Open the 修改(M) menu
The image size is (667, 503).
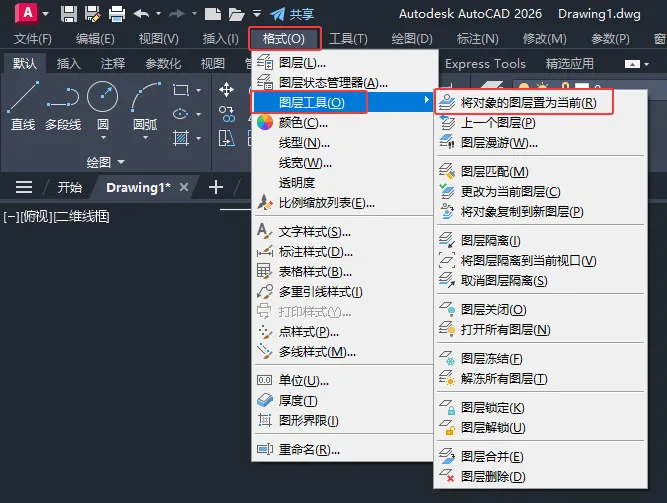[x=544, y=39]
